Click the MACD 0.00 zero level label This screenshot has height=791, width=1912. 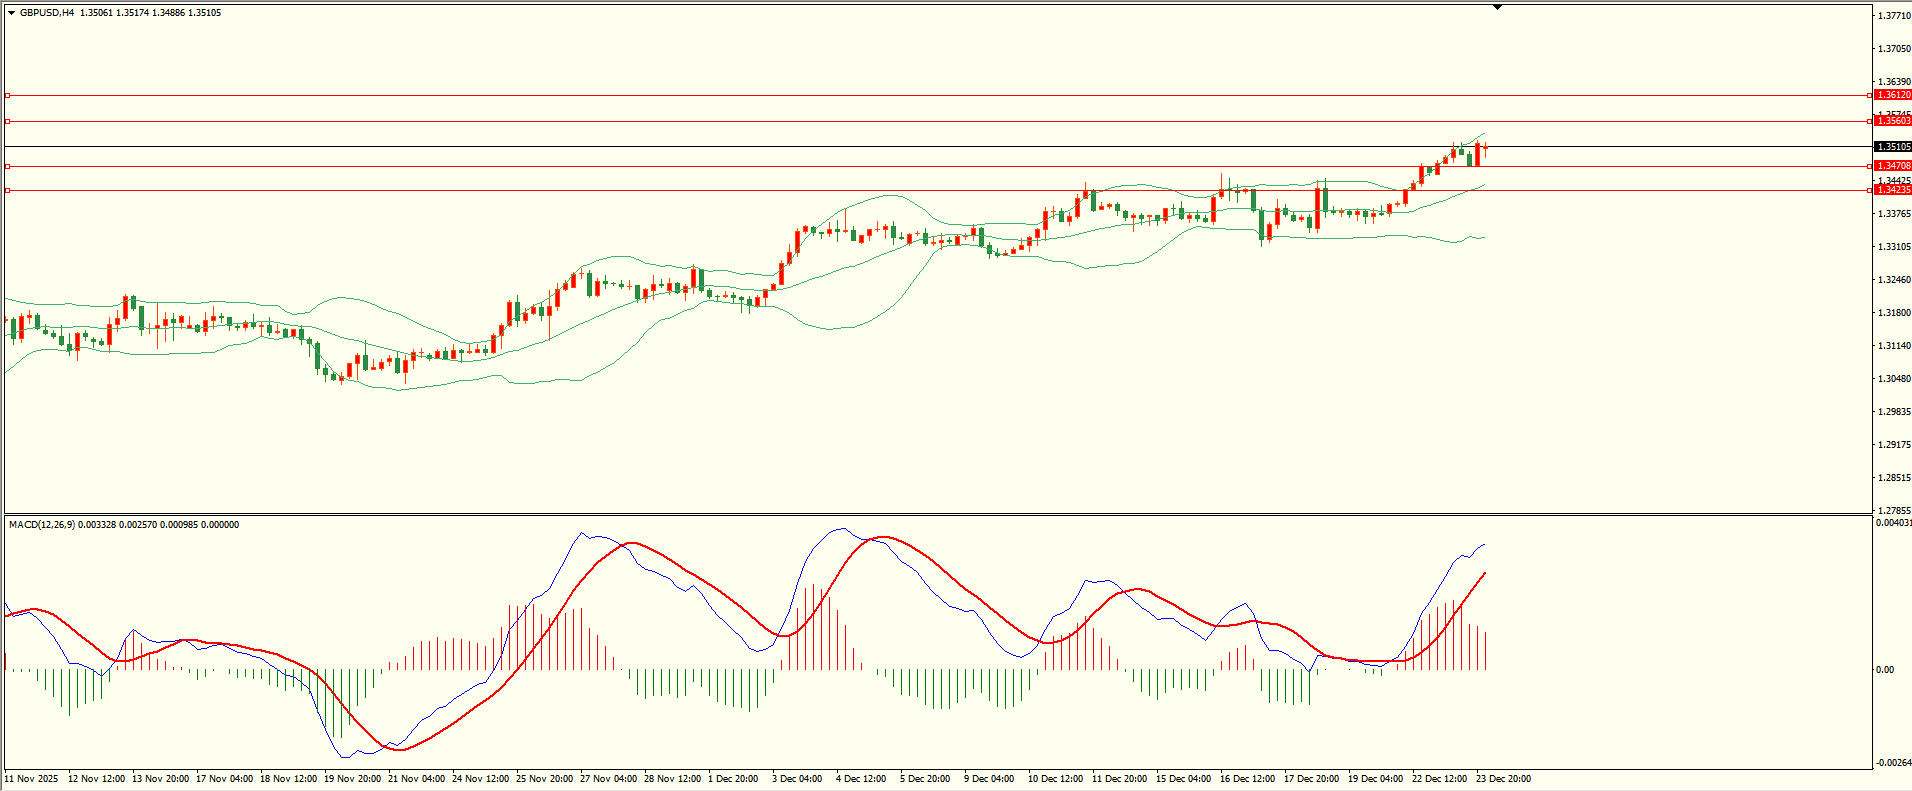pos(1885,670)
